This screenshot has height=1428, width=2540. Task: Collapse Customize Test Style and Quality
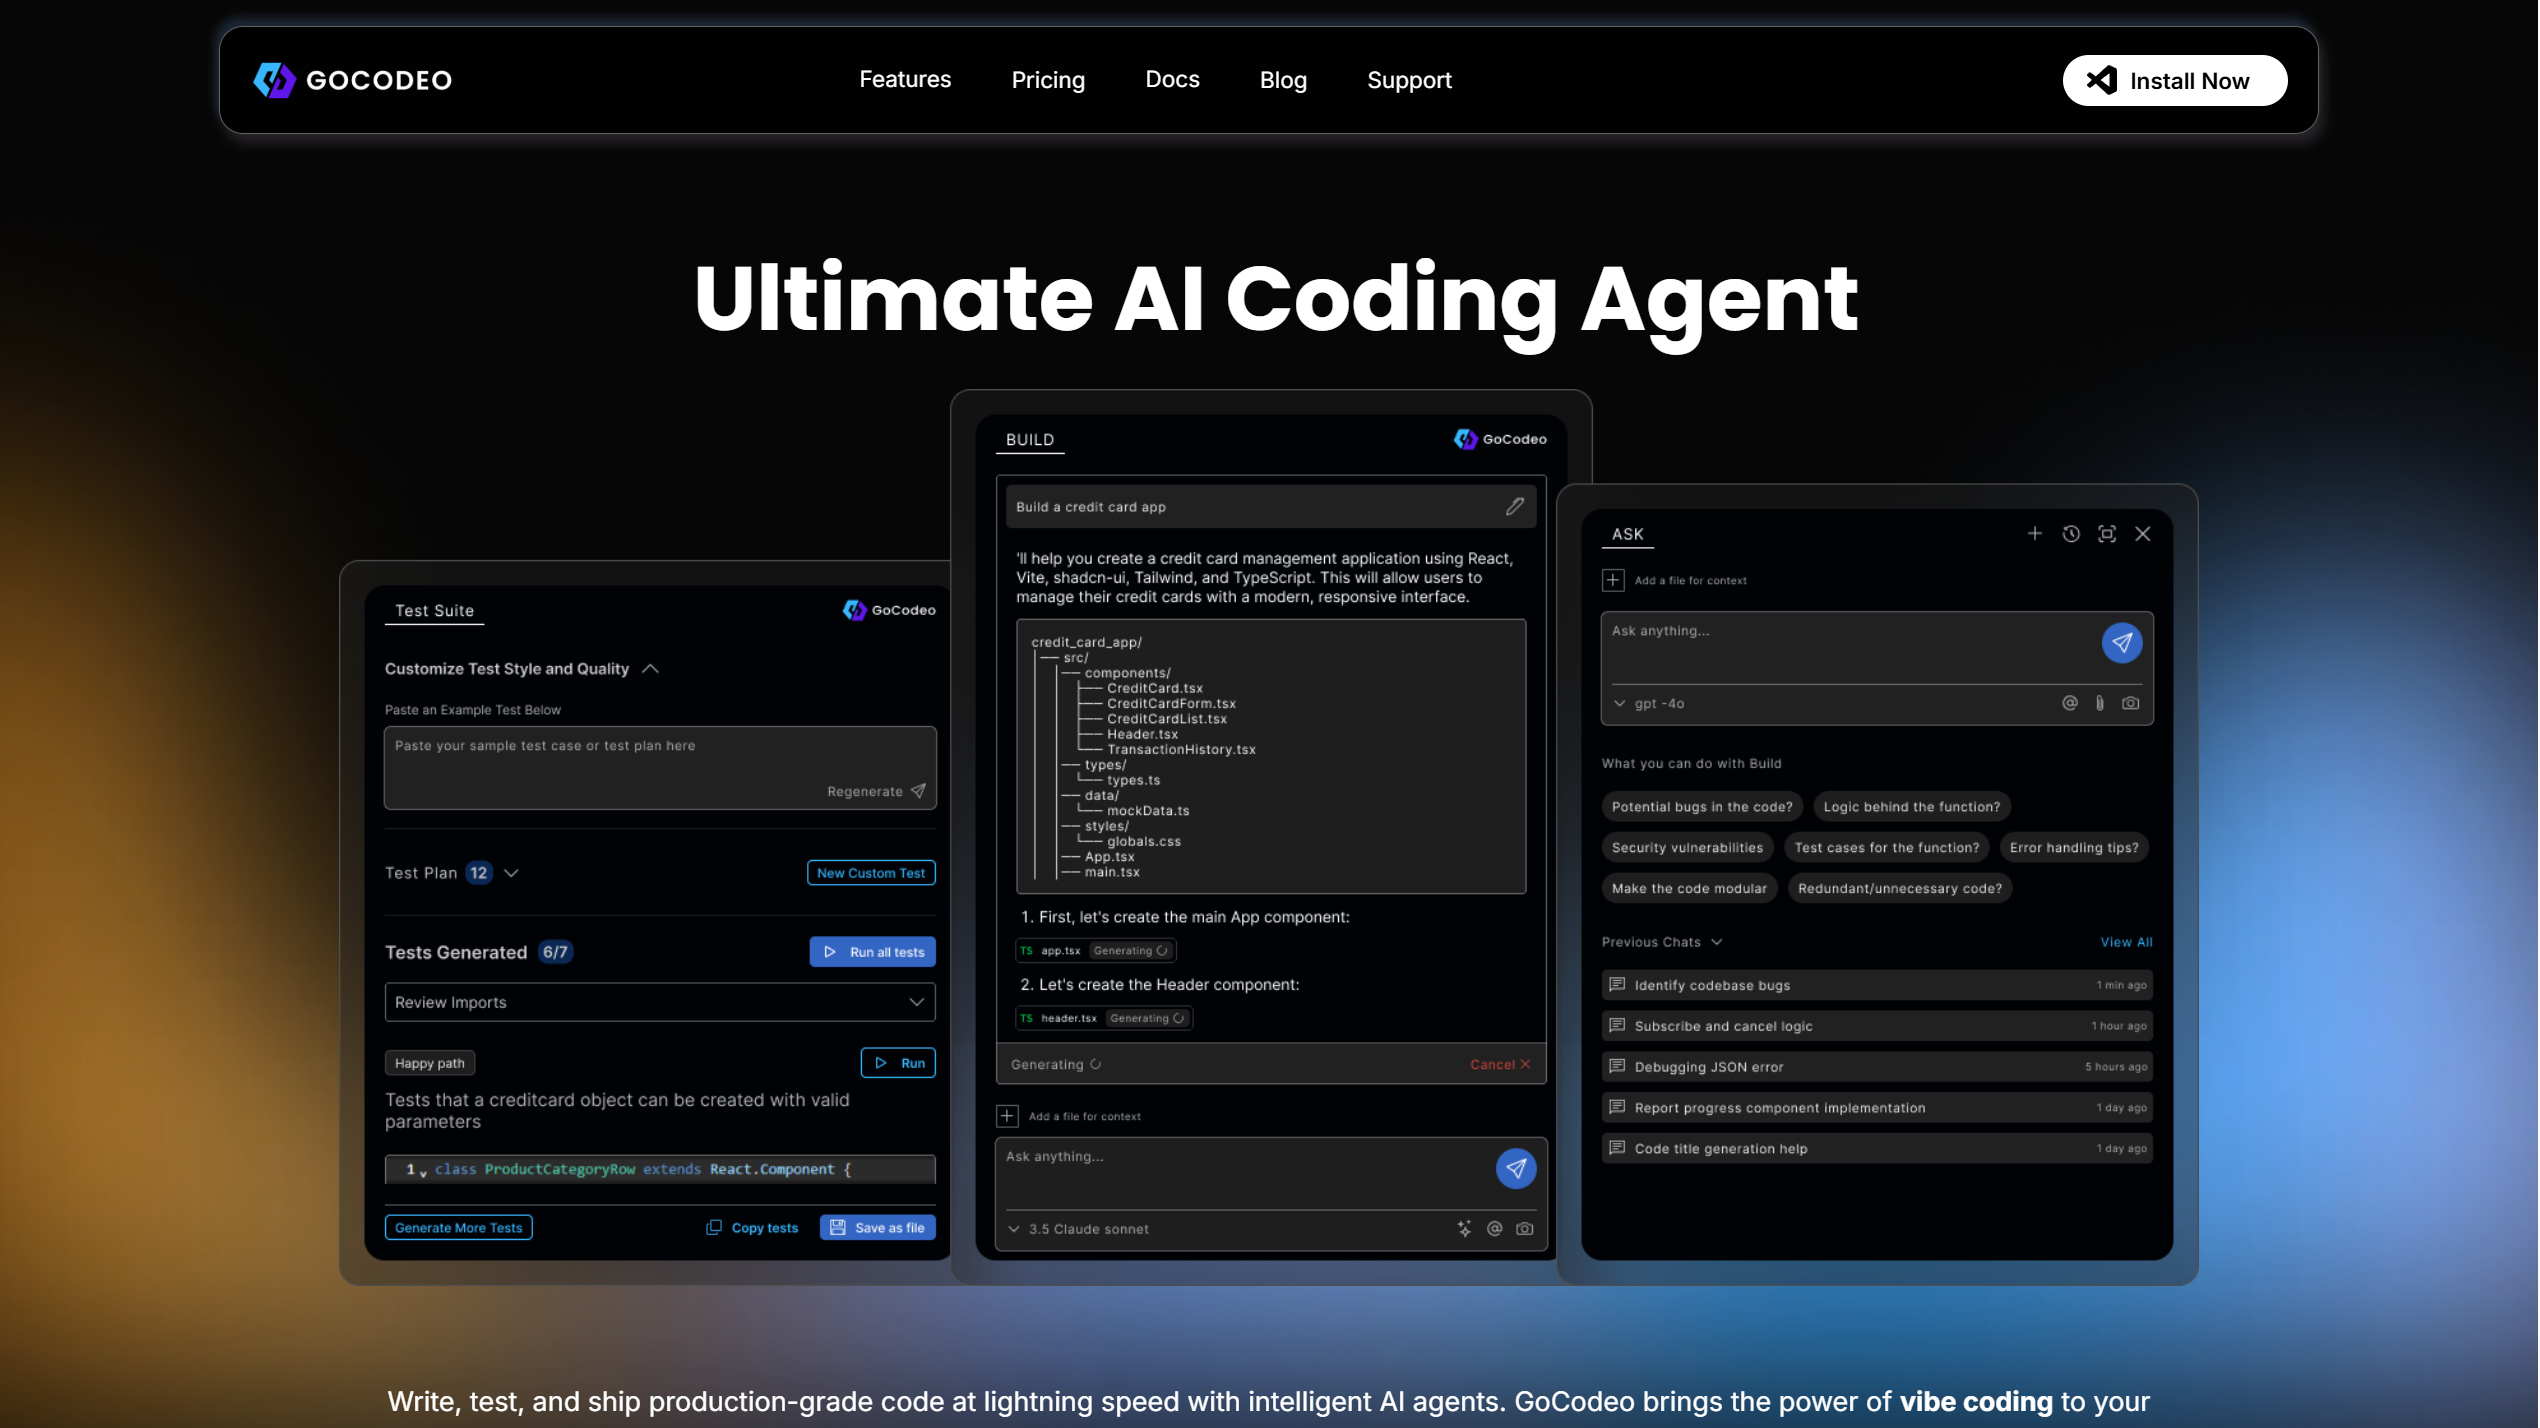click(x=650, y=669)
